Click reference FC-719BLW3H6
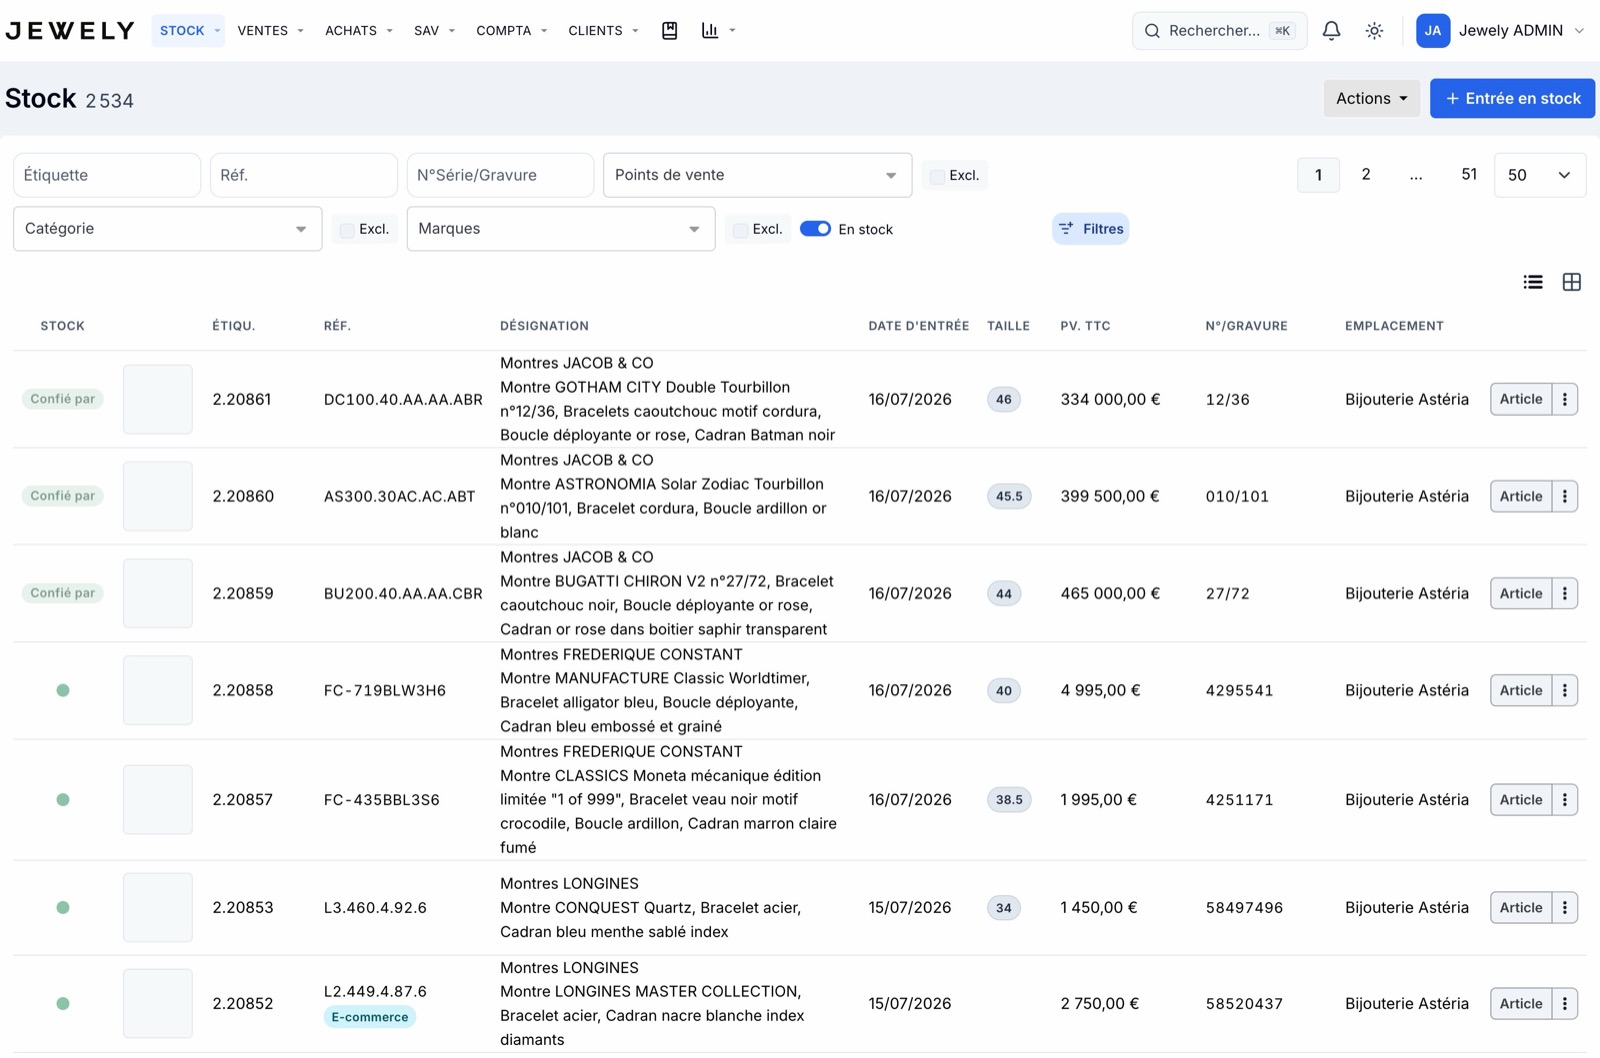Screen dimensions: 1600x1058 tap(385, 690)
